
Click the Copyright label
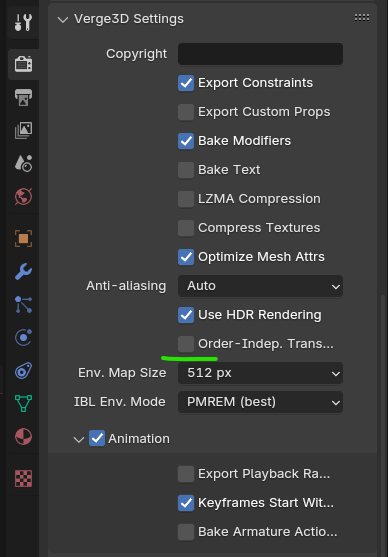pos(136,54)
